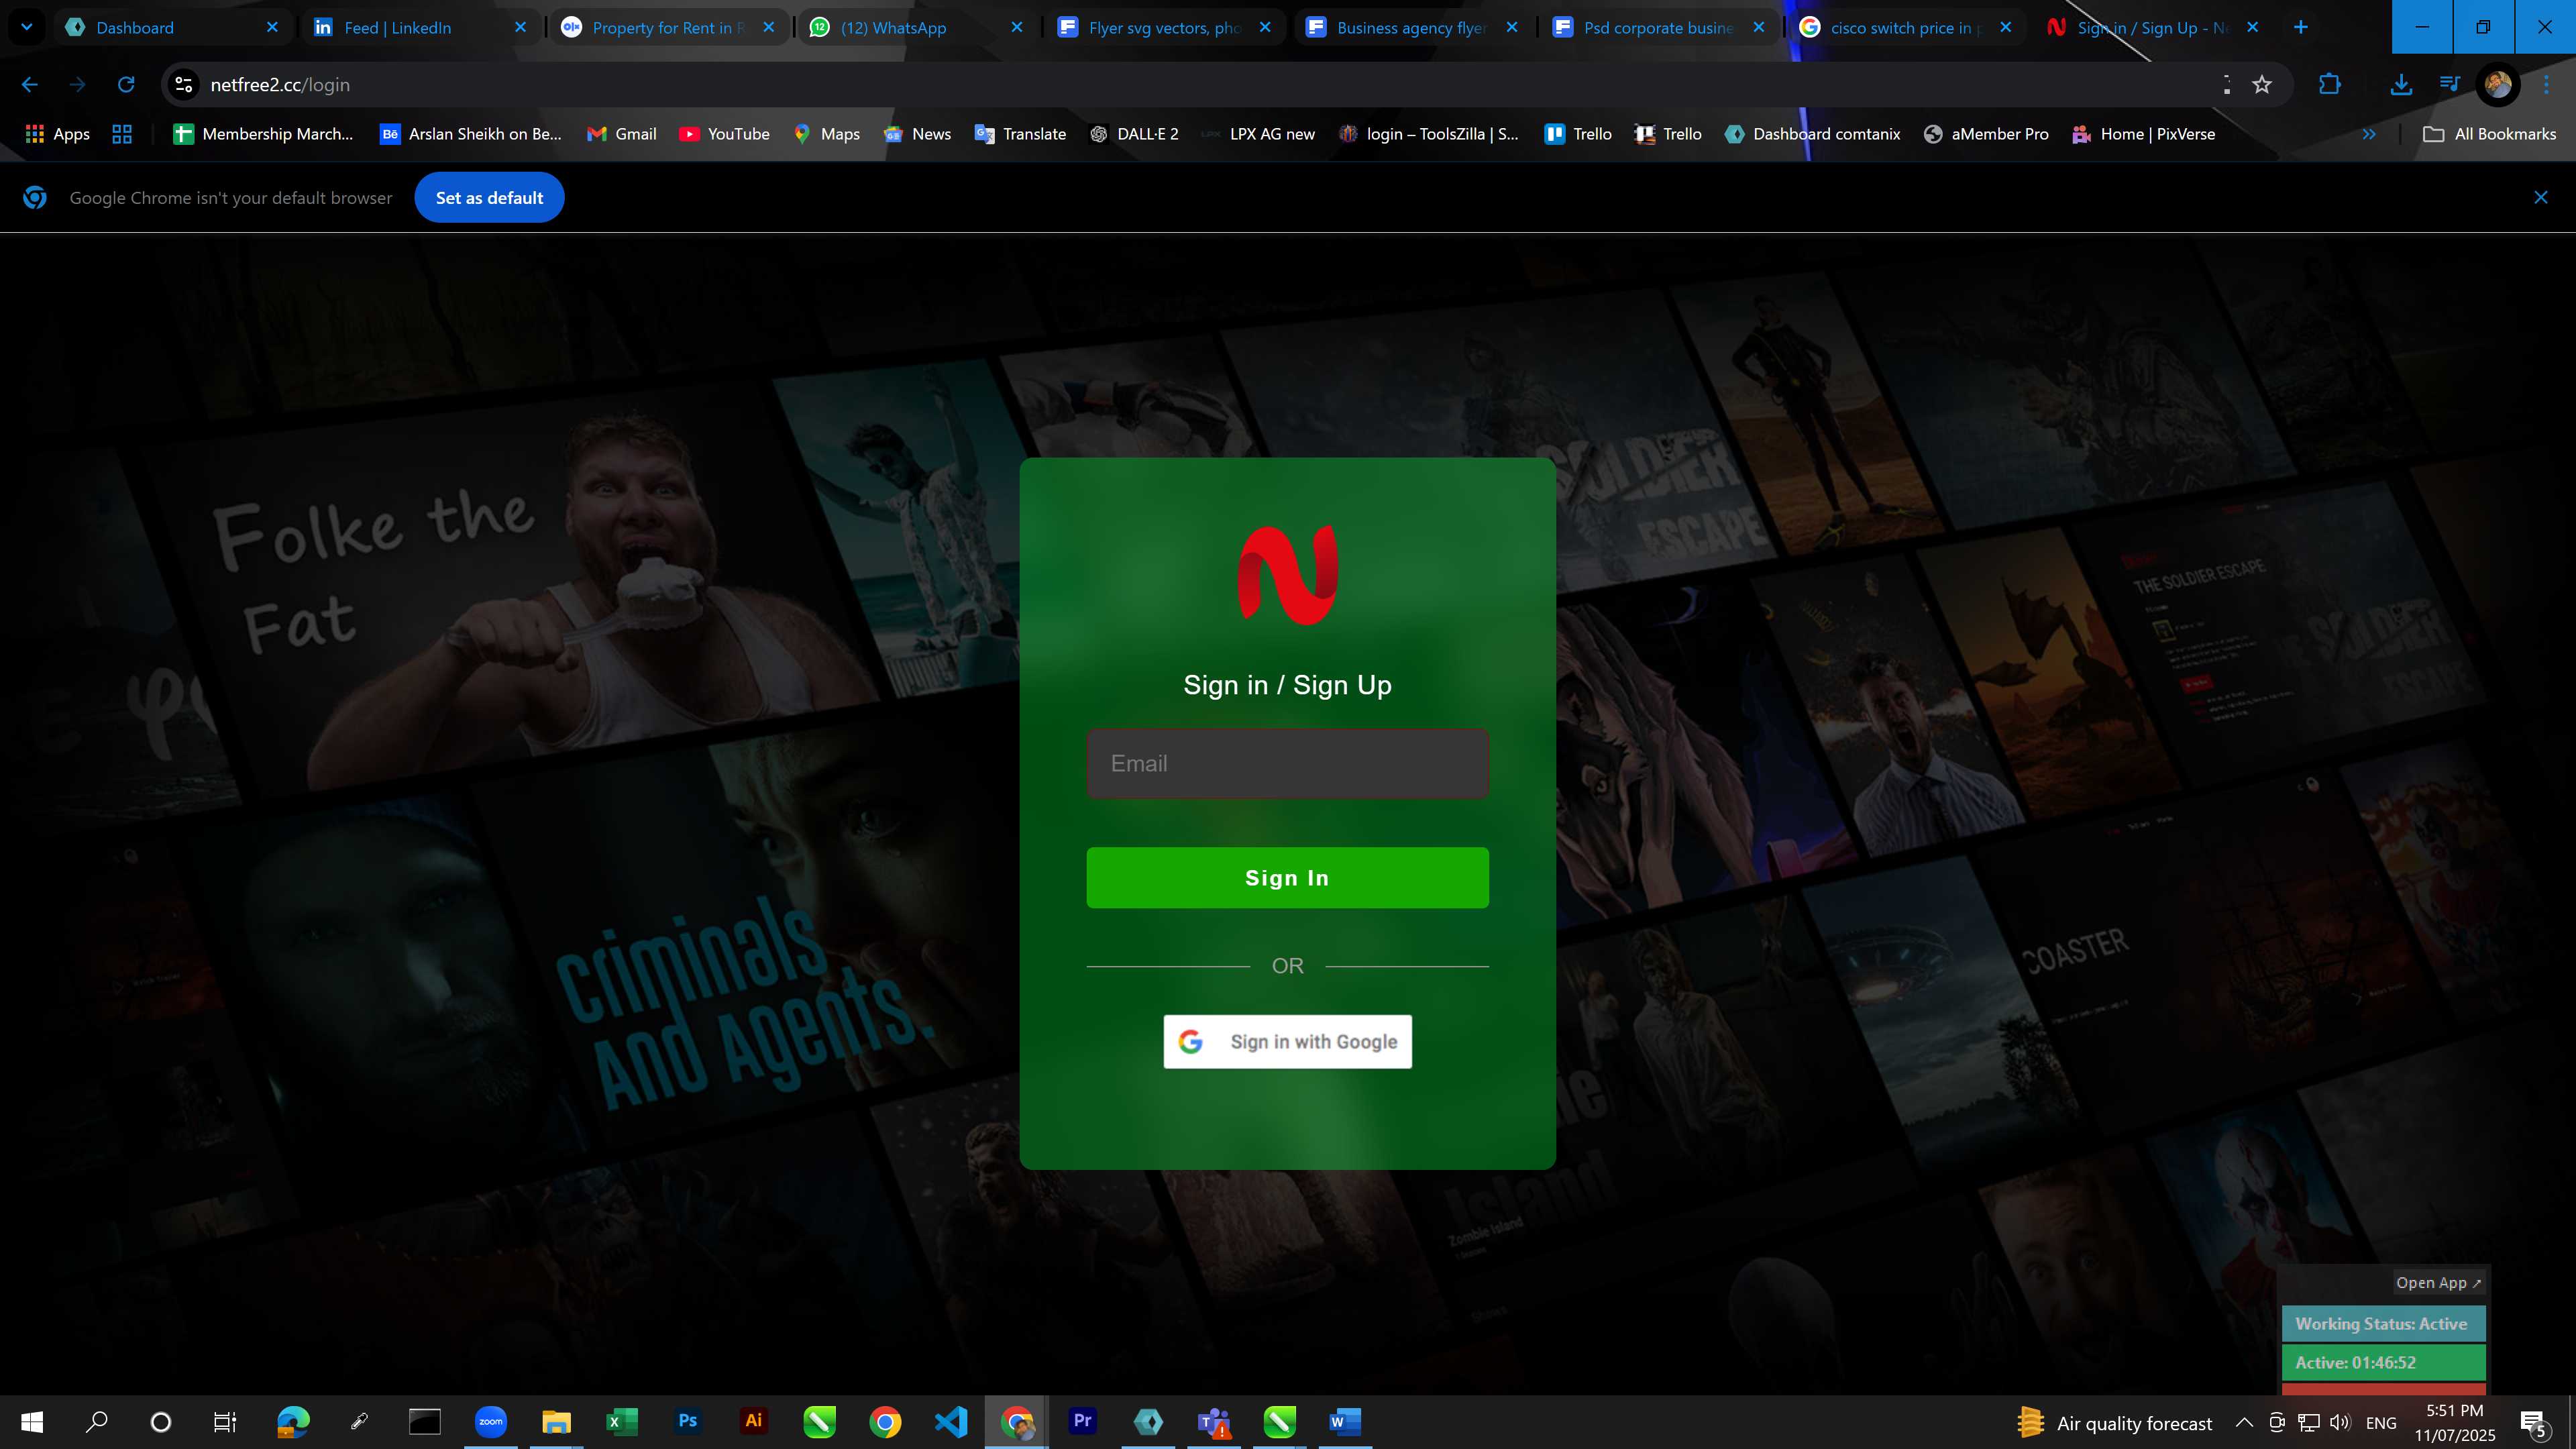
Task: Close the Feed | LinkedIn tab
Action: (x=520, y=27)
